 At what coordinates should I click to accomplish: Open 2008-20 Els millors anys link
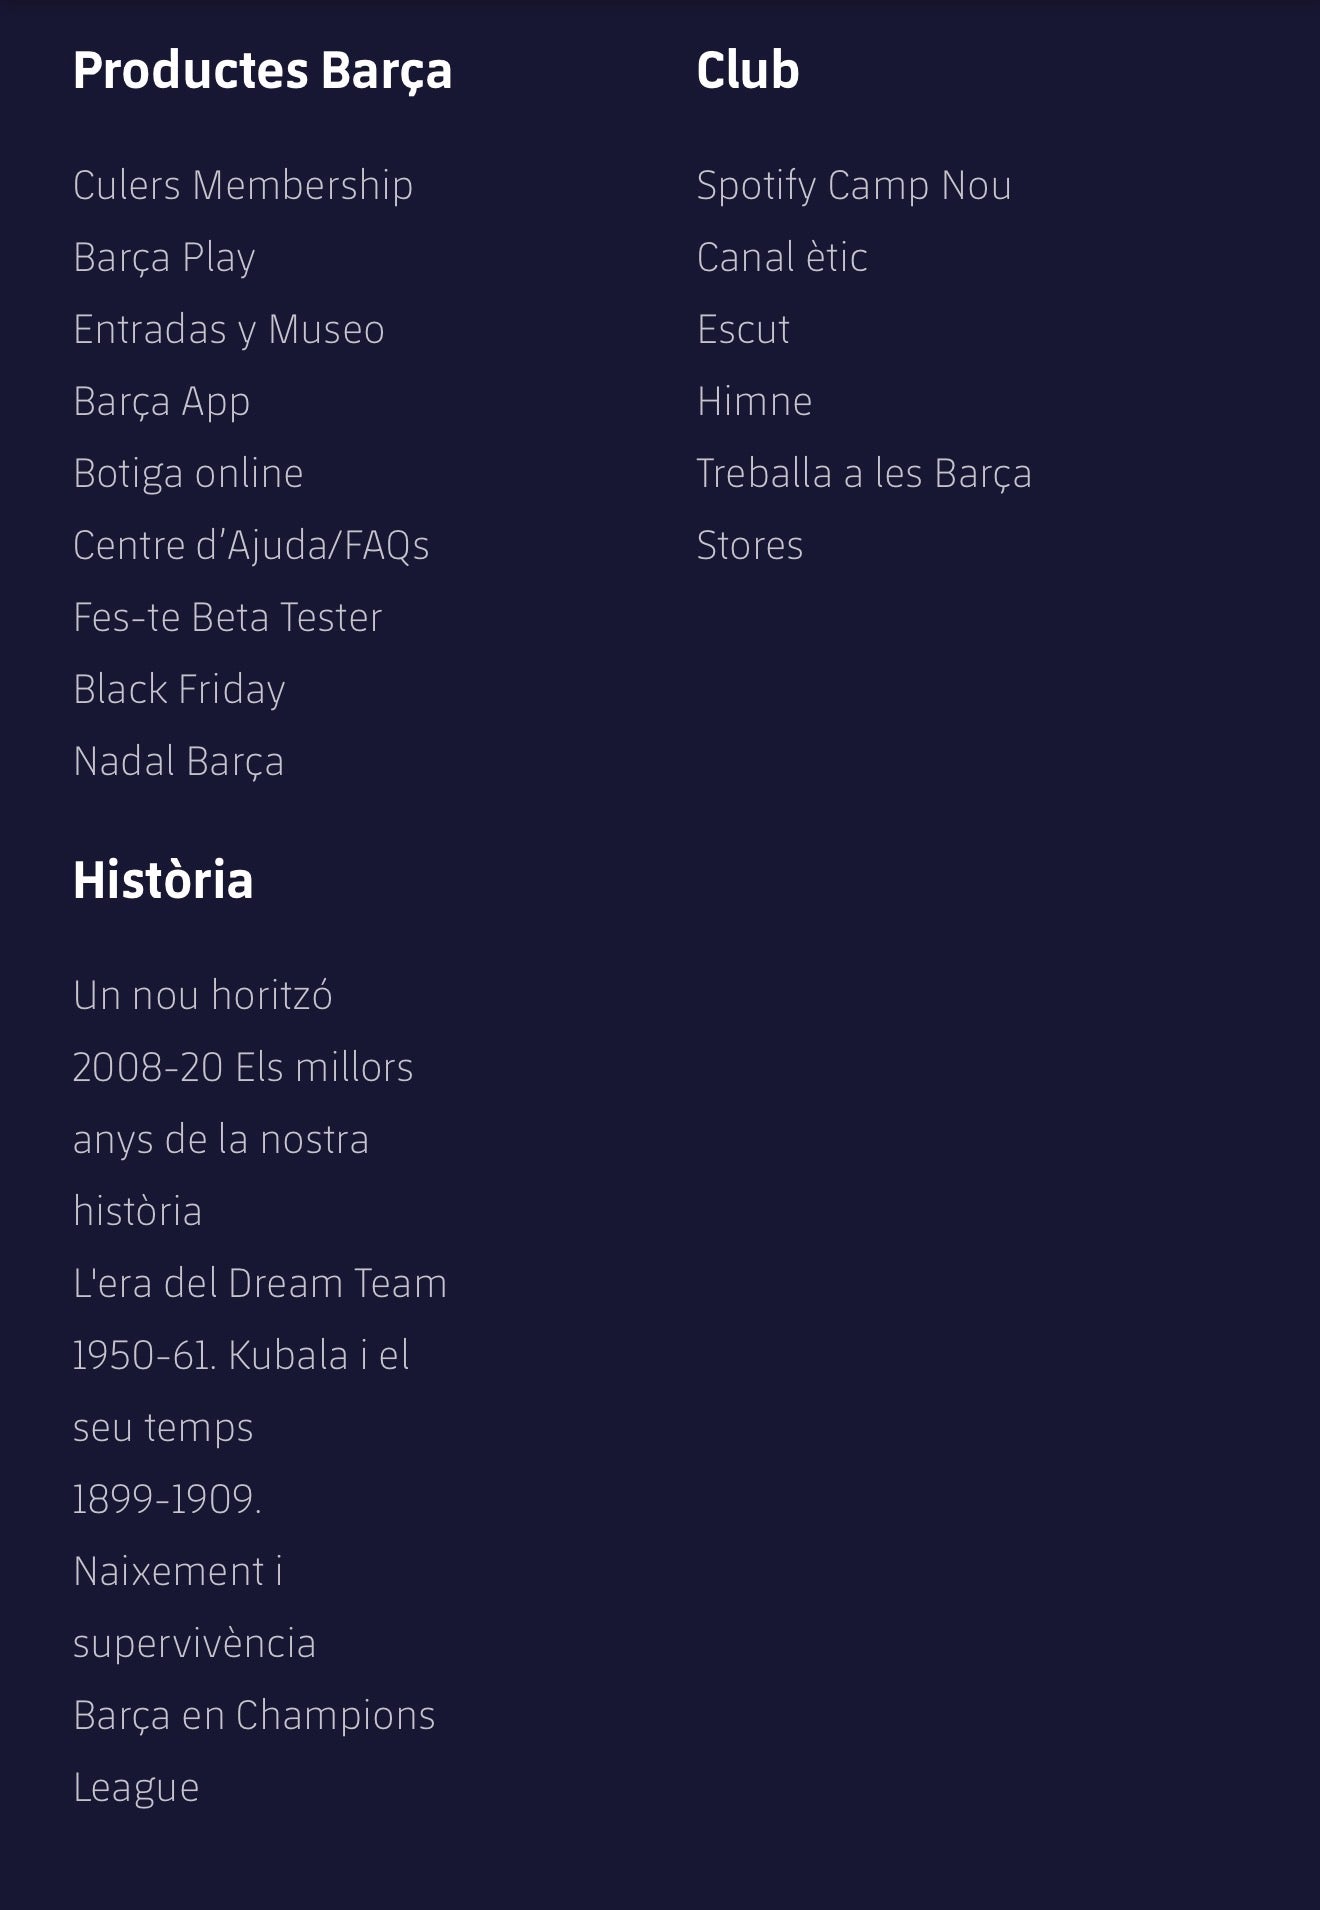click(x=243, y=1140)
